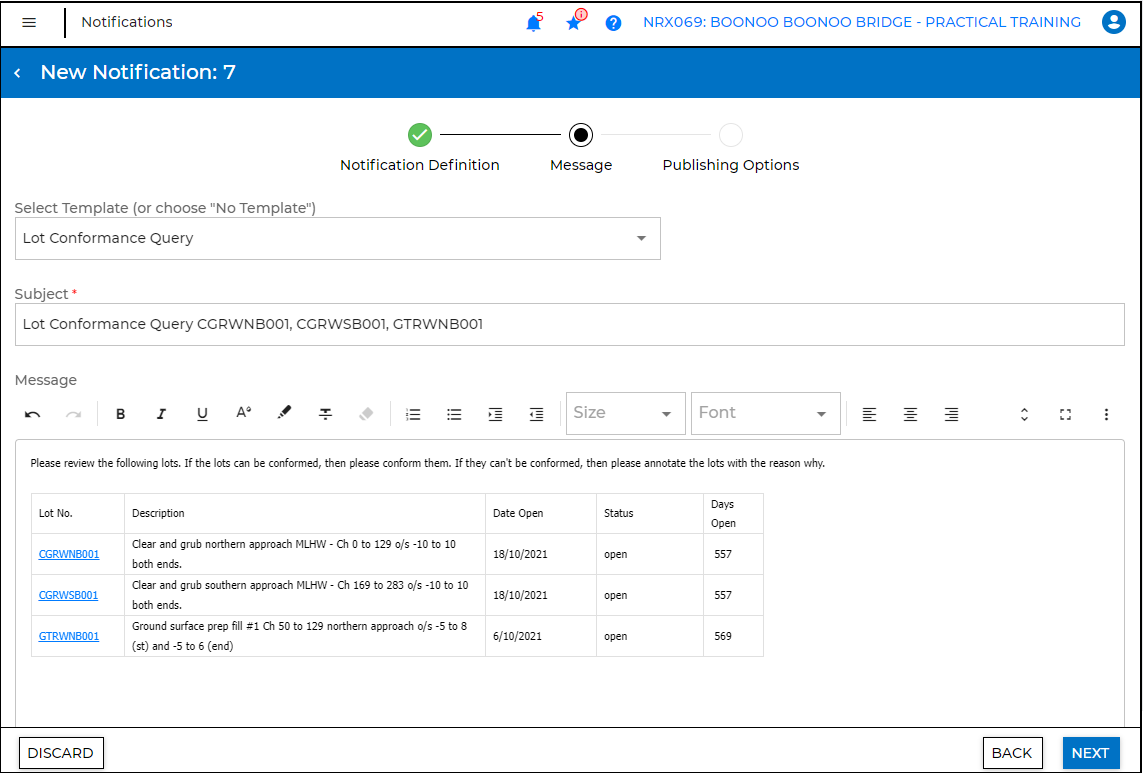Screen dimensions: 1143x773
Task: Click the Notifications page title
Action: [127, 23]
